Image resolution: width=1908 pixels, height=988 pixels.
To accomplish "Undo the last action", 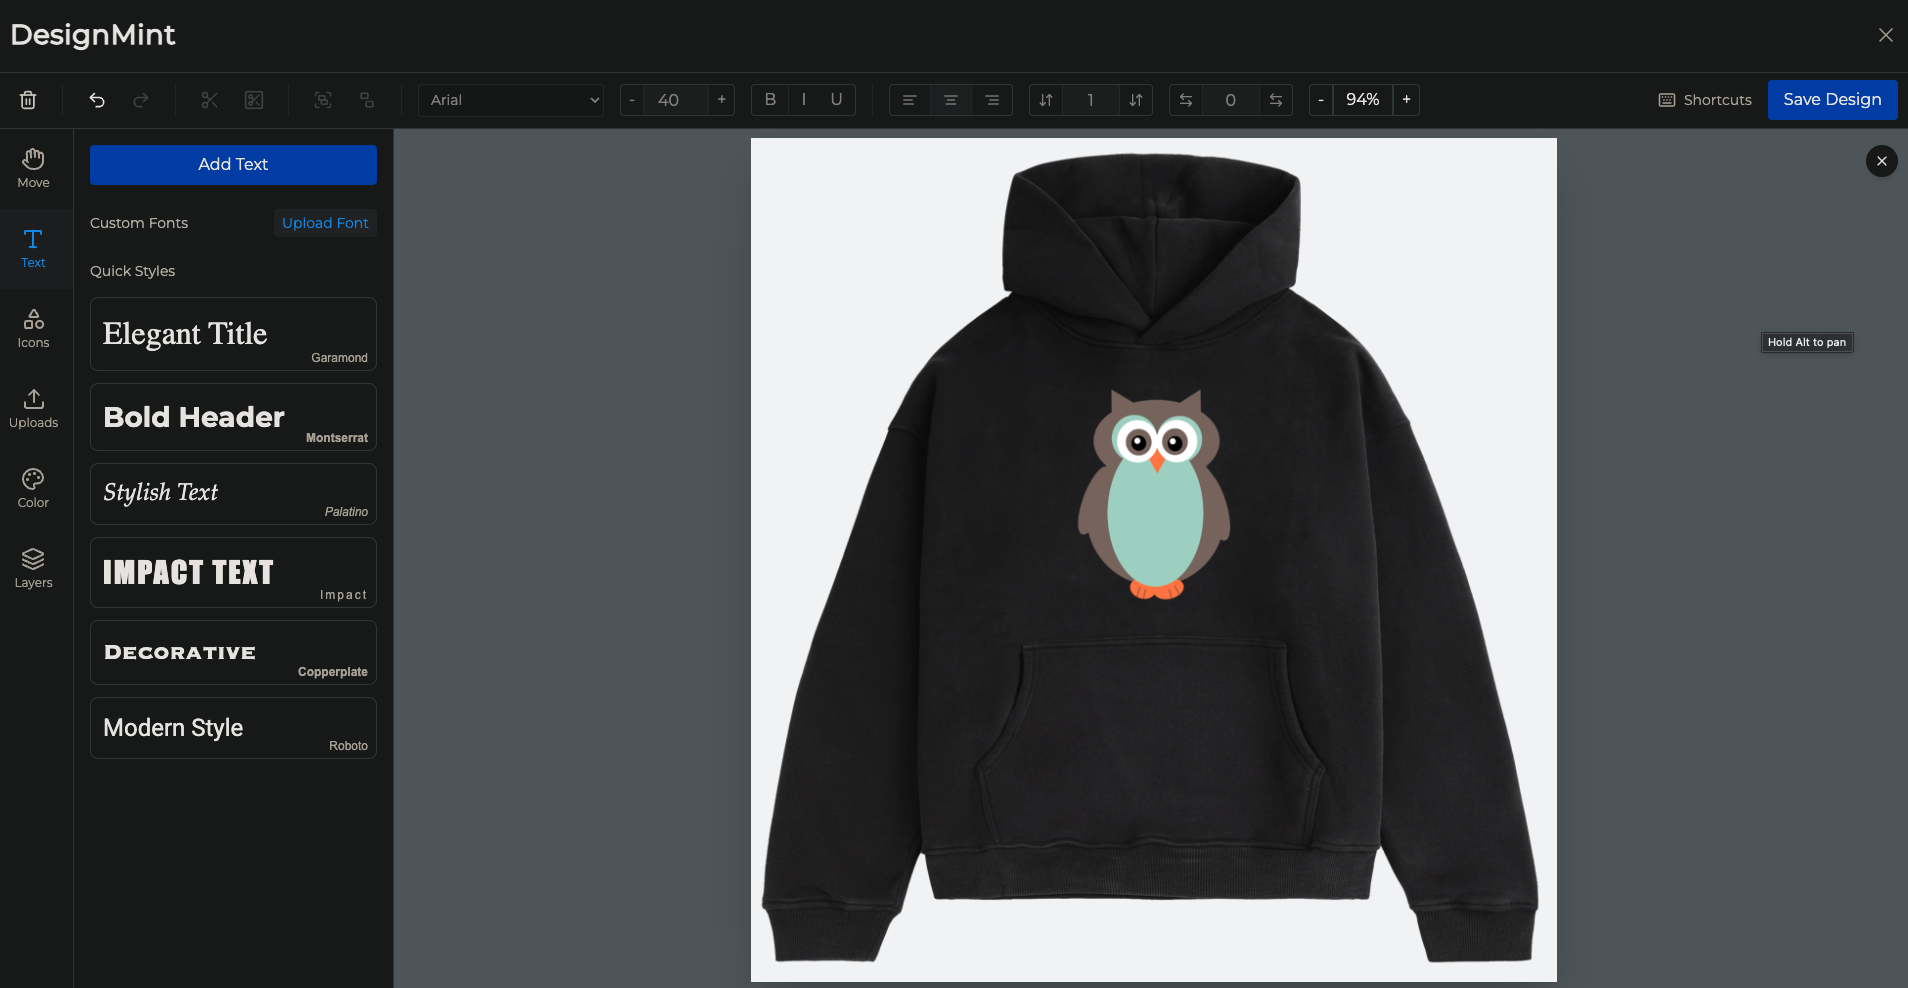I will click(97, 100).
